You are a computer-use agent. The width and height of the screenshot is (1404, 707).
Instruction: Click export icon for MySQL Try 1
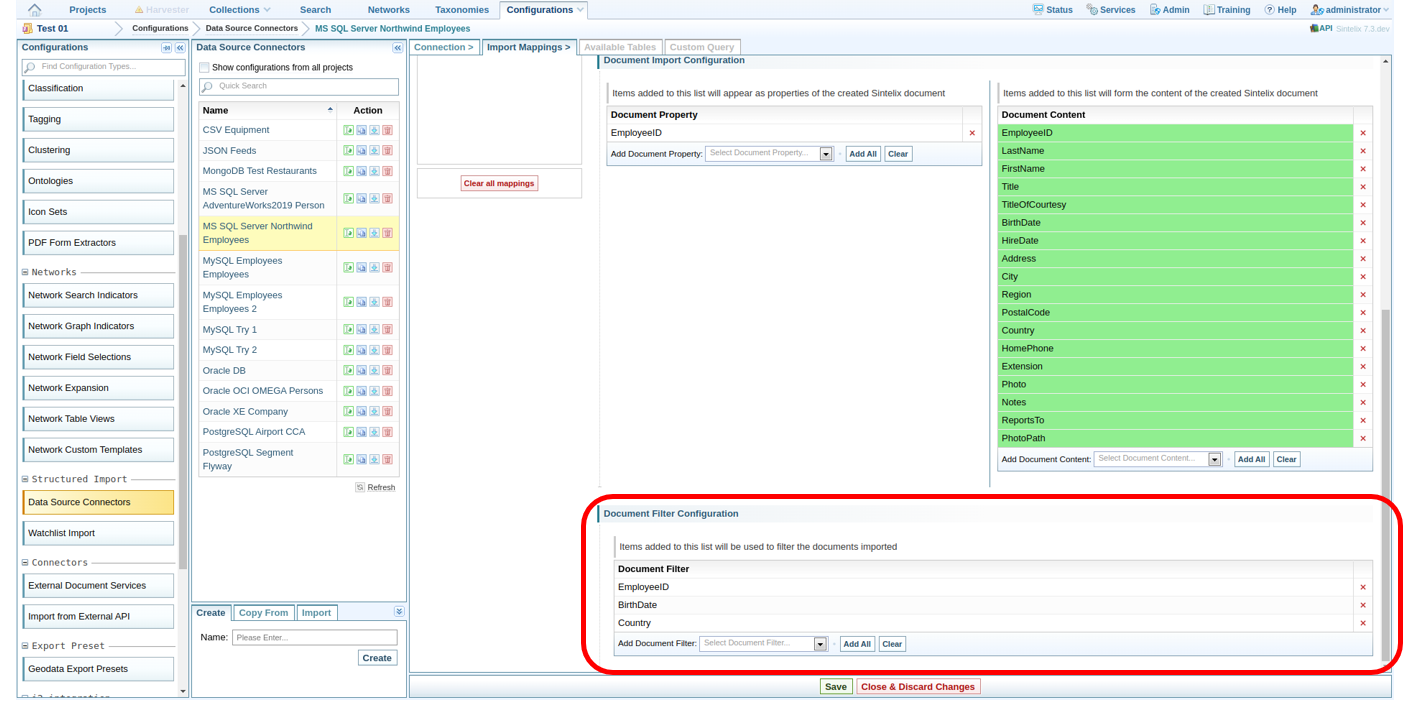tap(374, 330)
